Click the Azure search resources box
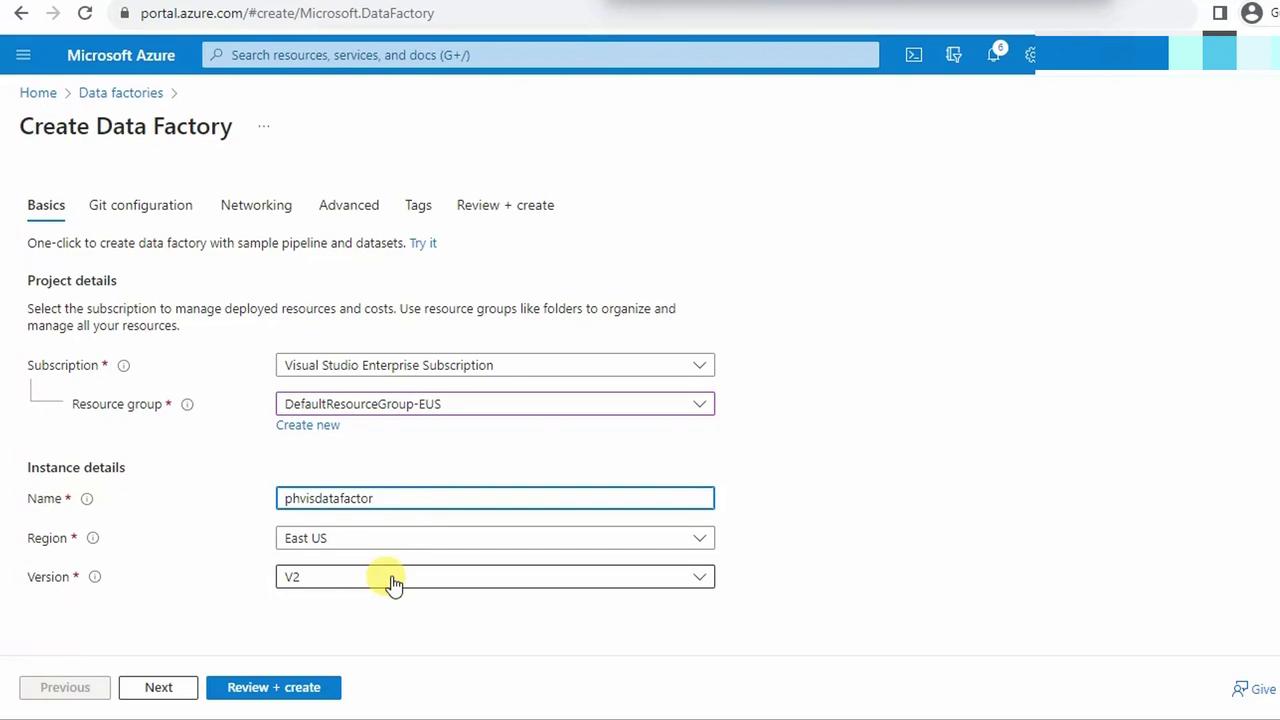 [540, 55]
